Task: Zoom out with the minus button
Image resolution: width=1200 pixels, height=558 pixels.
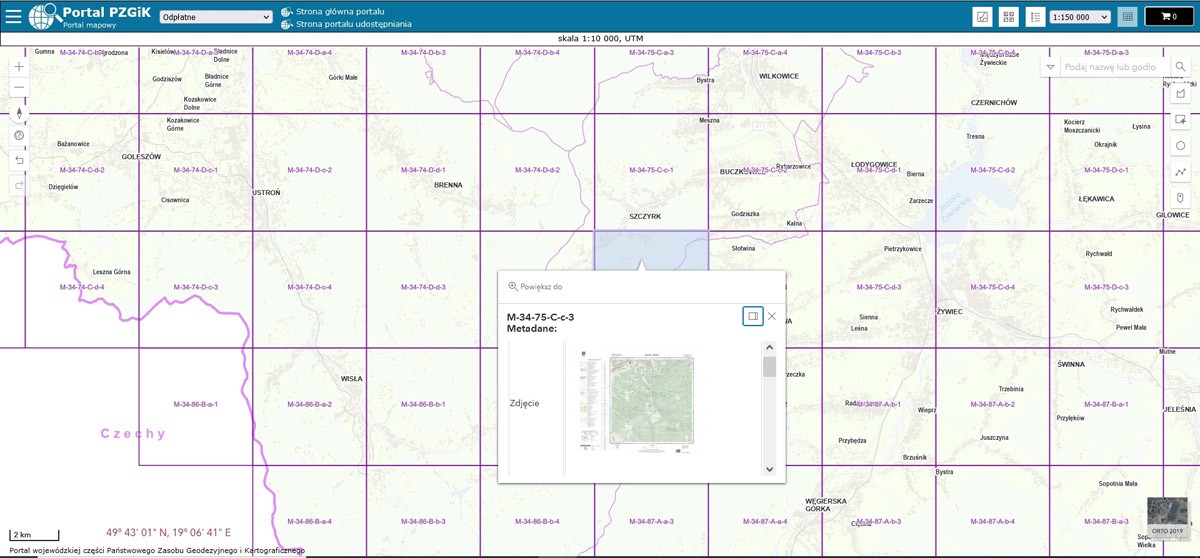Action: pos(19,88)
